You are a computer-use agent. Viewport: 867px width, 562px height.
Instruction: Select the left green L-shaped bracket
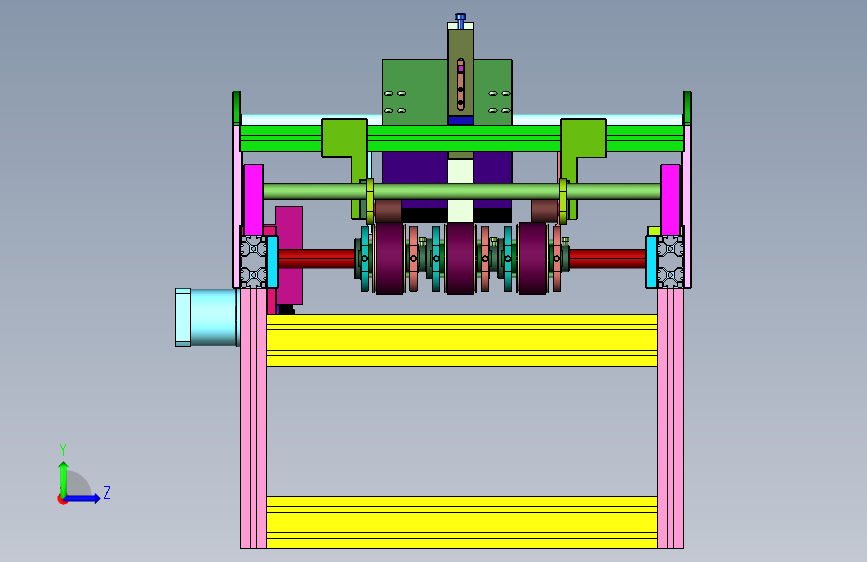[x=344, y=138]
